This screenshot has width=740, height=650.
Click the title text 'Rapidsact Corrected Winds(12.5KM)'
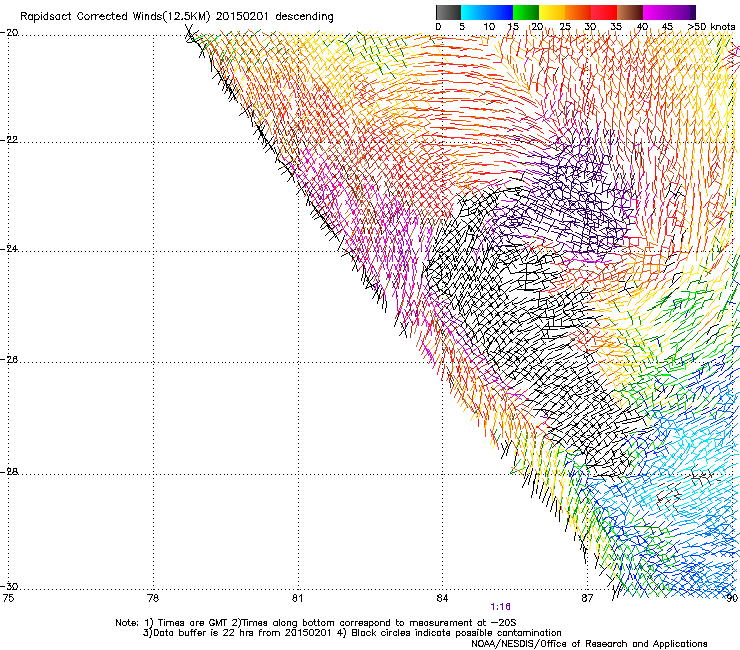tap(115, 17)
